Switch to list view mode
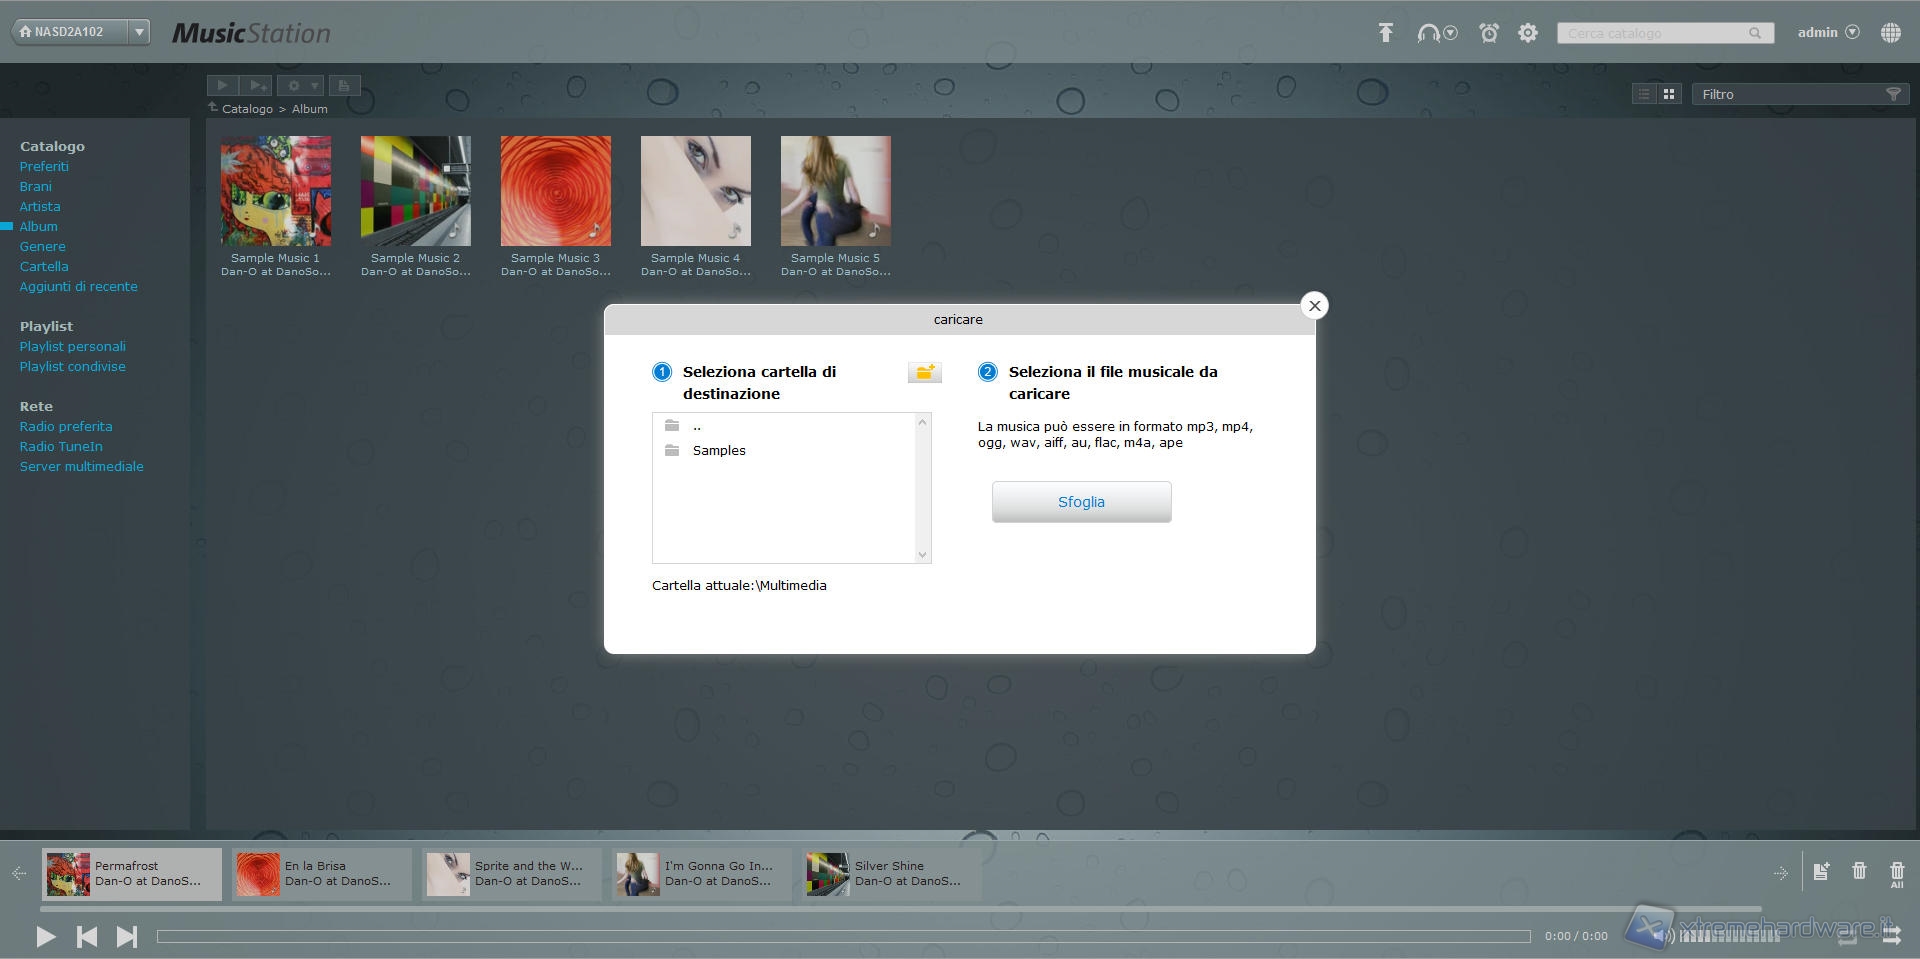1920x959 pixels. pyautogui.click(x=1644, y=94)
